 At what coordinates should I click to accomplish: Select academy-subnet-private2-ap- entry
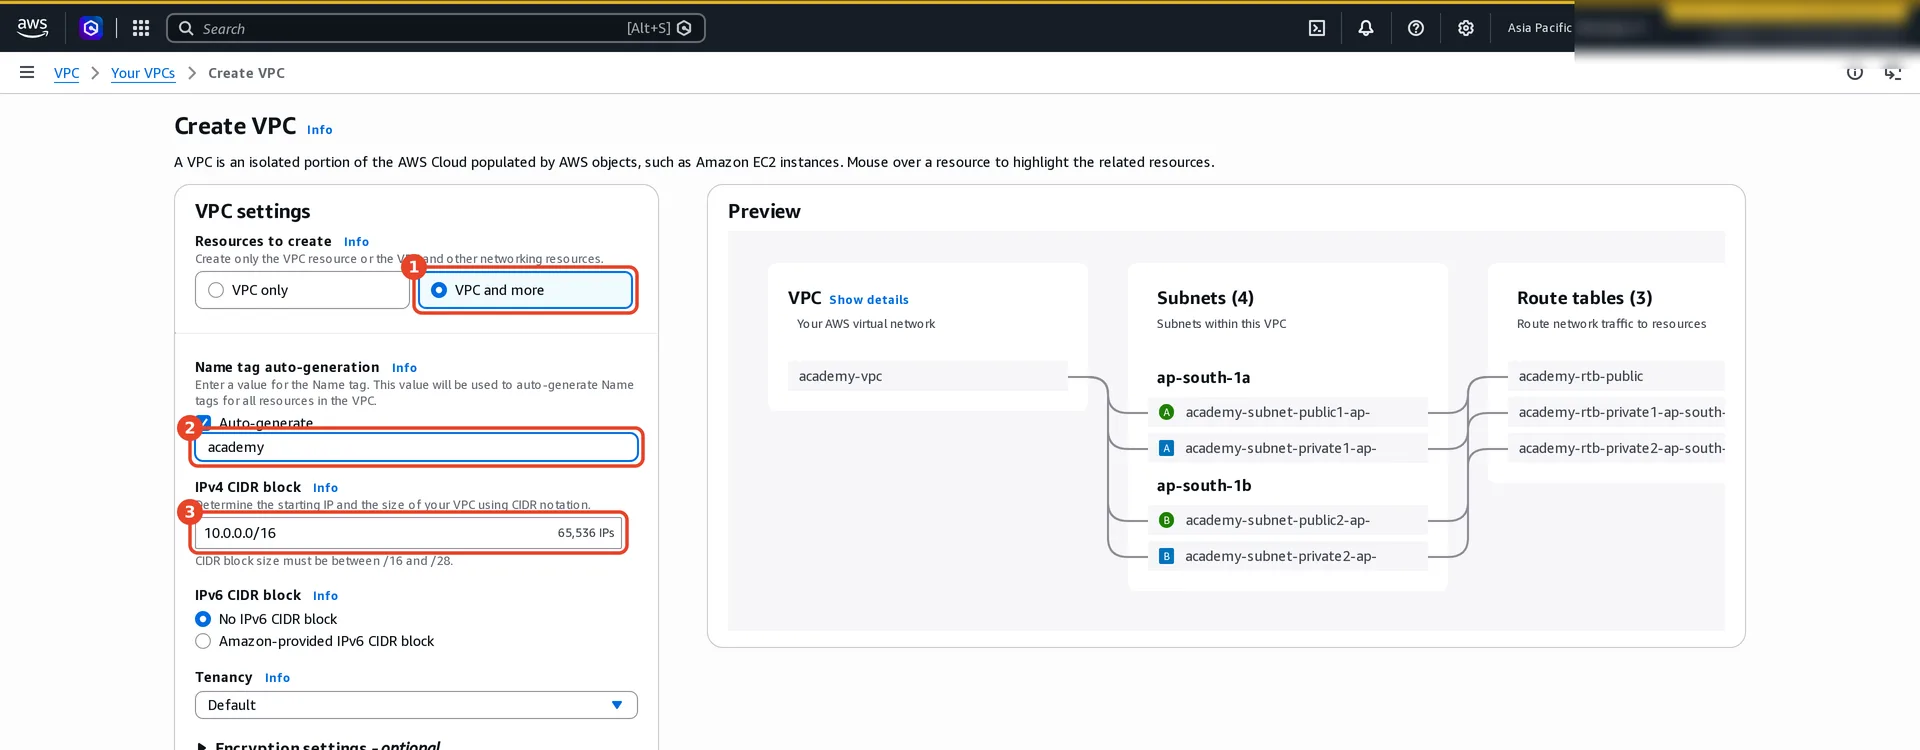coord(1287,556)
